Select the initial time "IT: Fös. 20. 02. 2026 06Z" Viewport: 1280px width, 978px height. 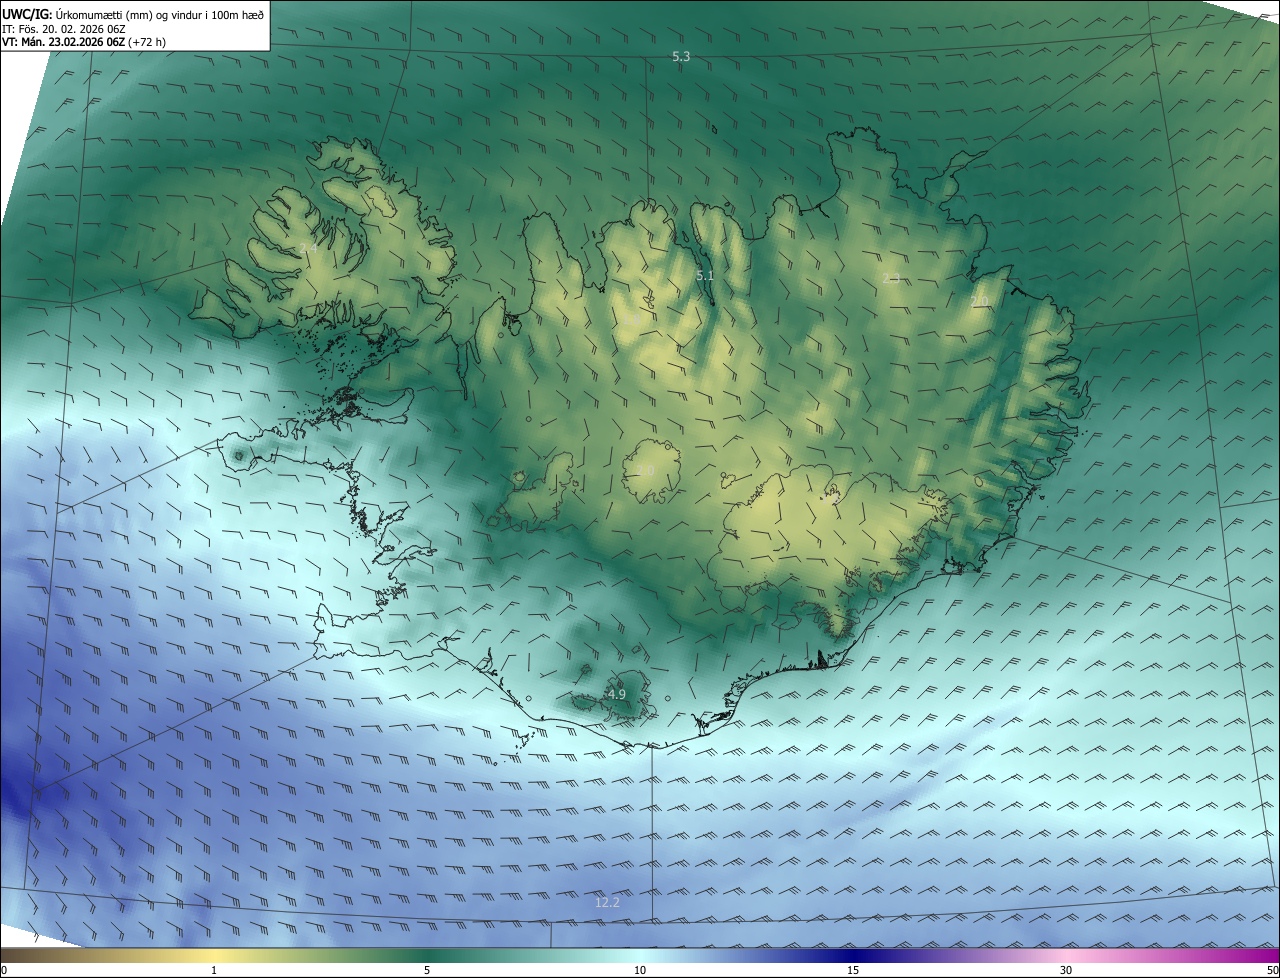pyautogui.click(x=64, y=28)
